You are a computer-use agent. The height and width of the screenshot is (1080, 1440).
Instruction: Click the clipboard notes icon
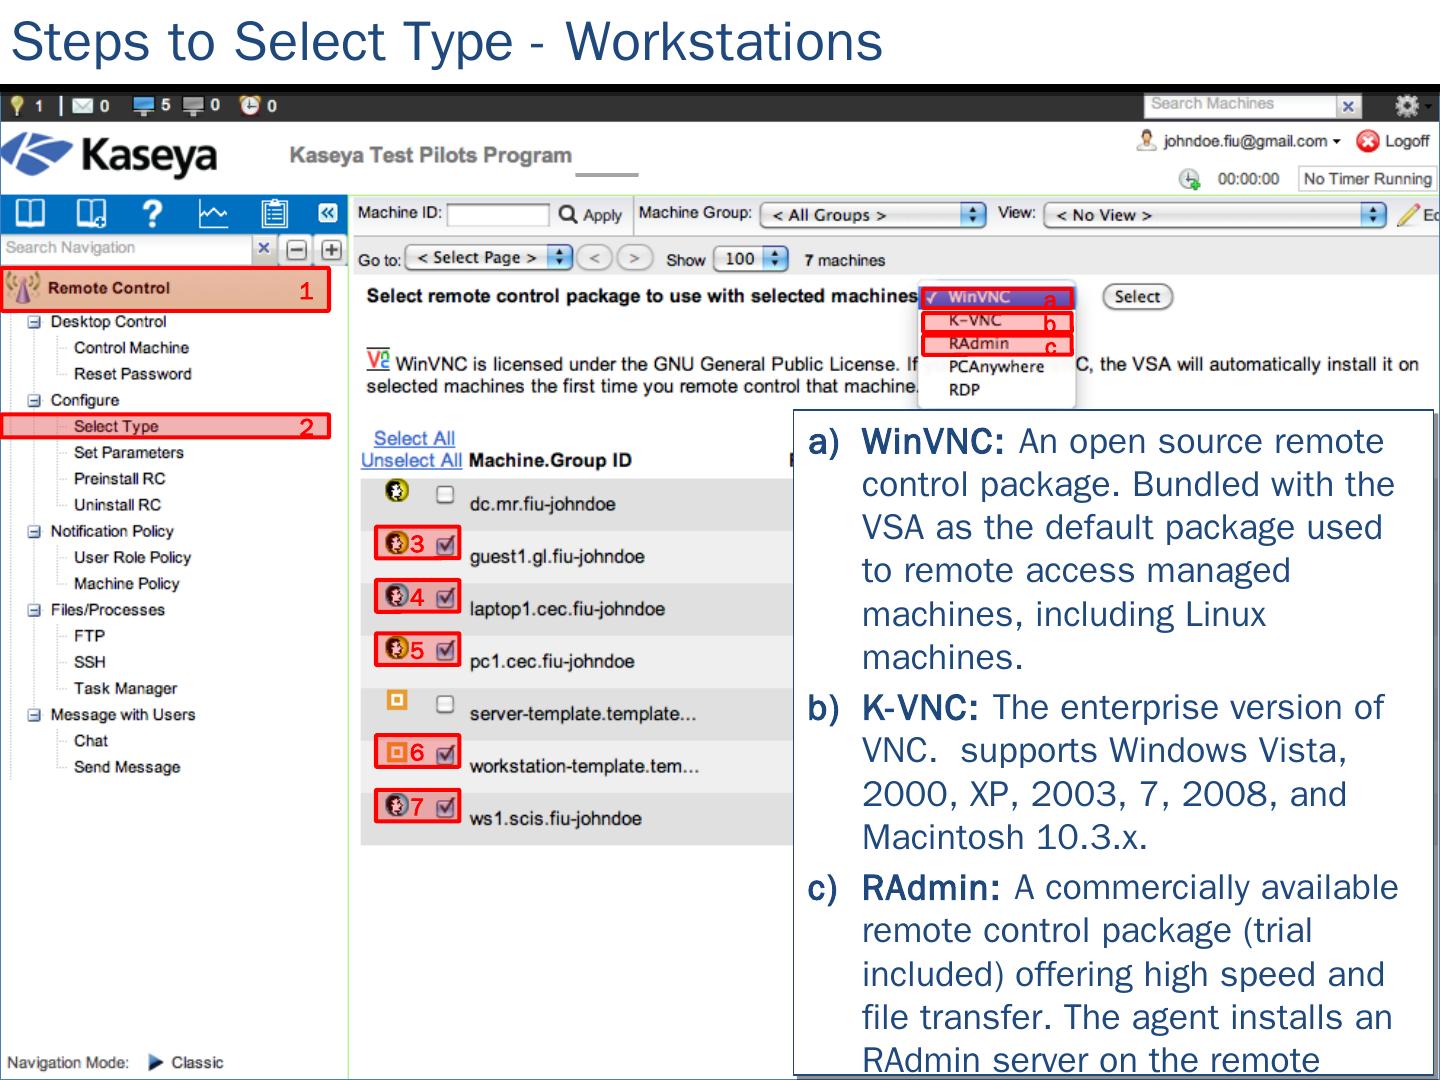pos(273,213)
